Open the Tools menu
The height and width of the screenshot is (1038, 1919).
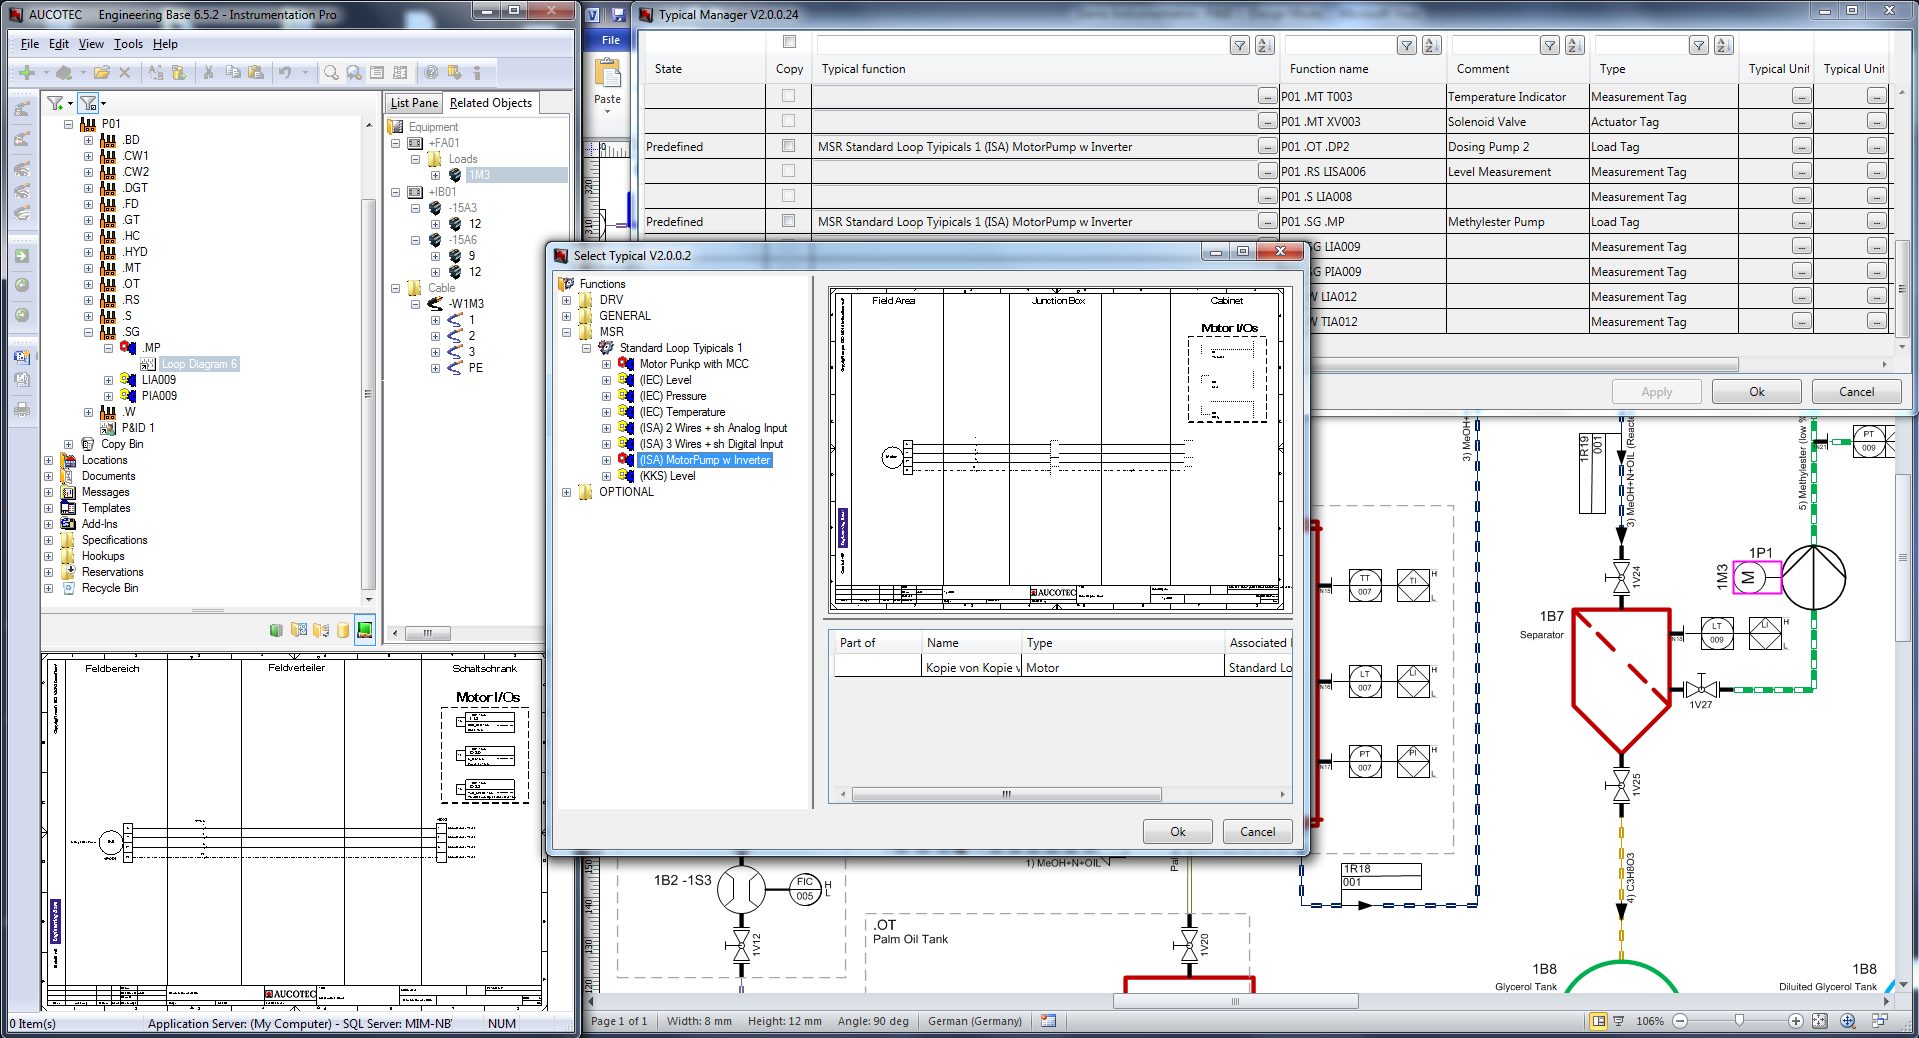click(128, 44)
